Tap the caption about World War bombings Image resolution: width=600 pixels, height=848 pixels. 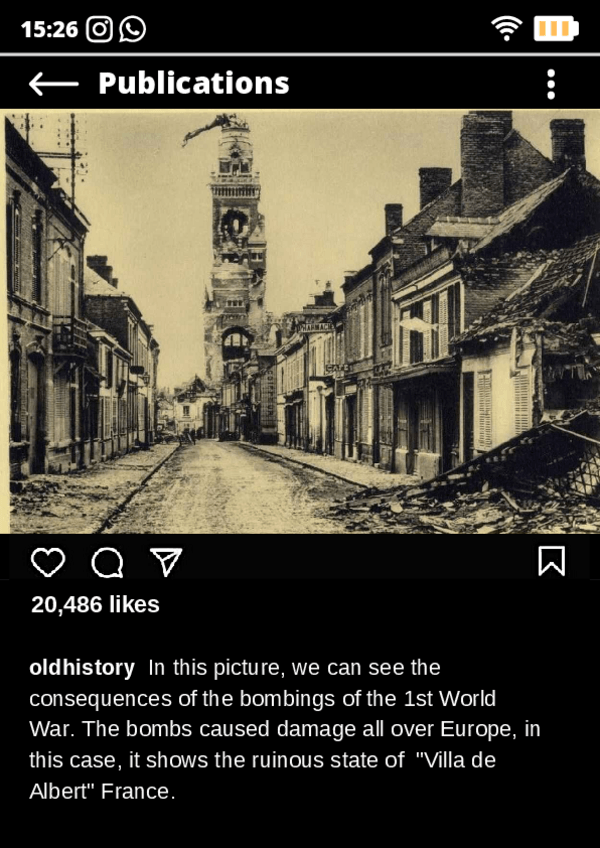285,730
